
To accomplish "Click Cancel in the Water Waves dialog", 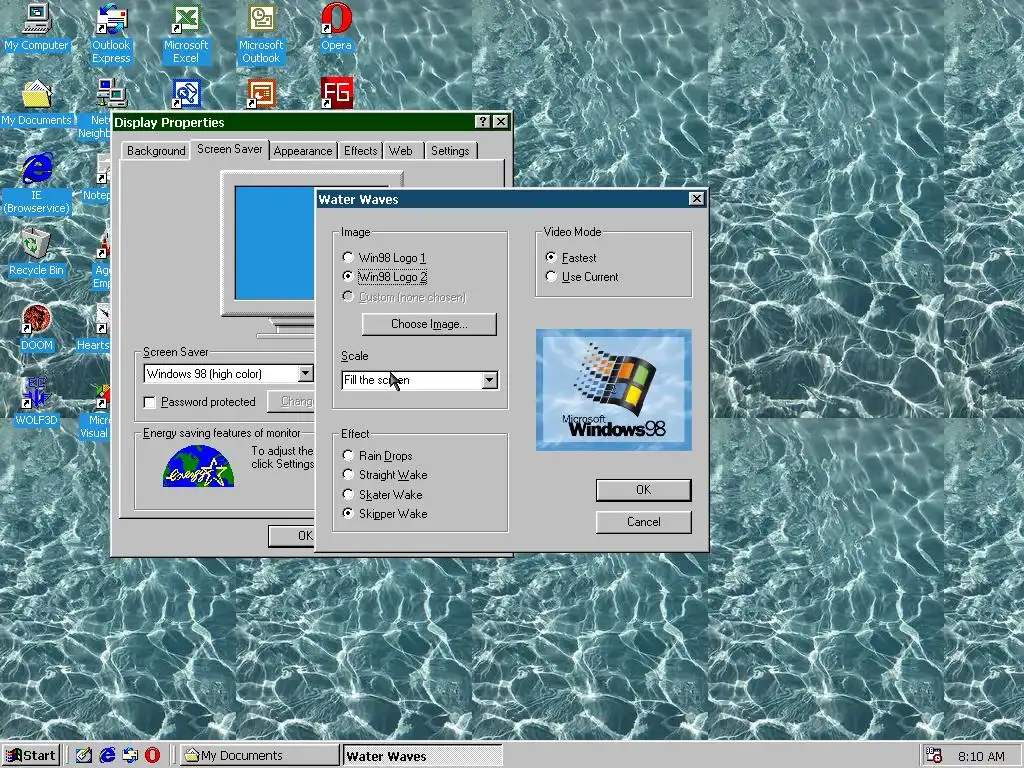I will (x=643, y=522).
